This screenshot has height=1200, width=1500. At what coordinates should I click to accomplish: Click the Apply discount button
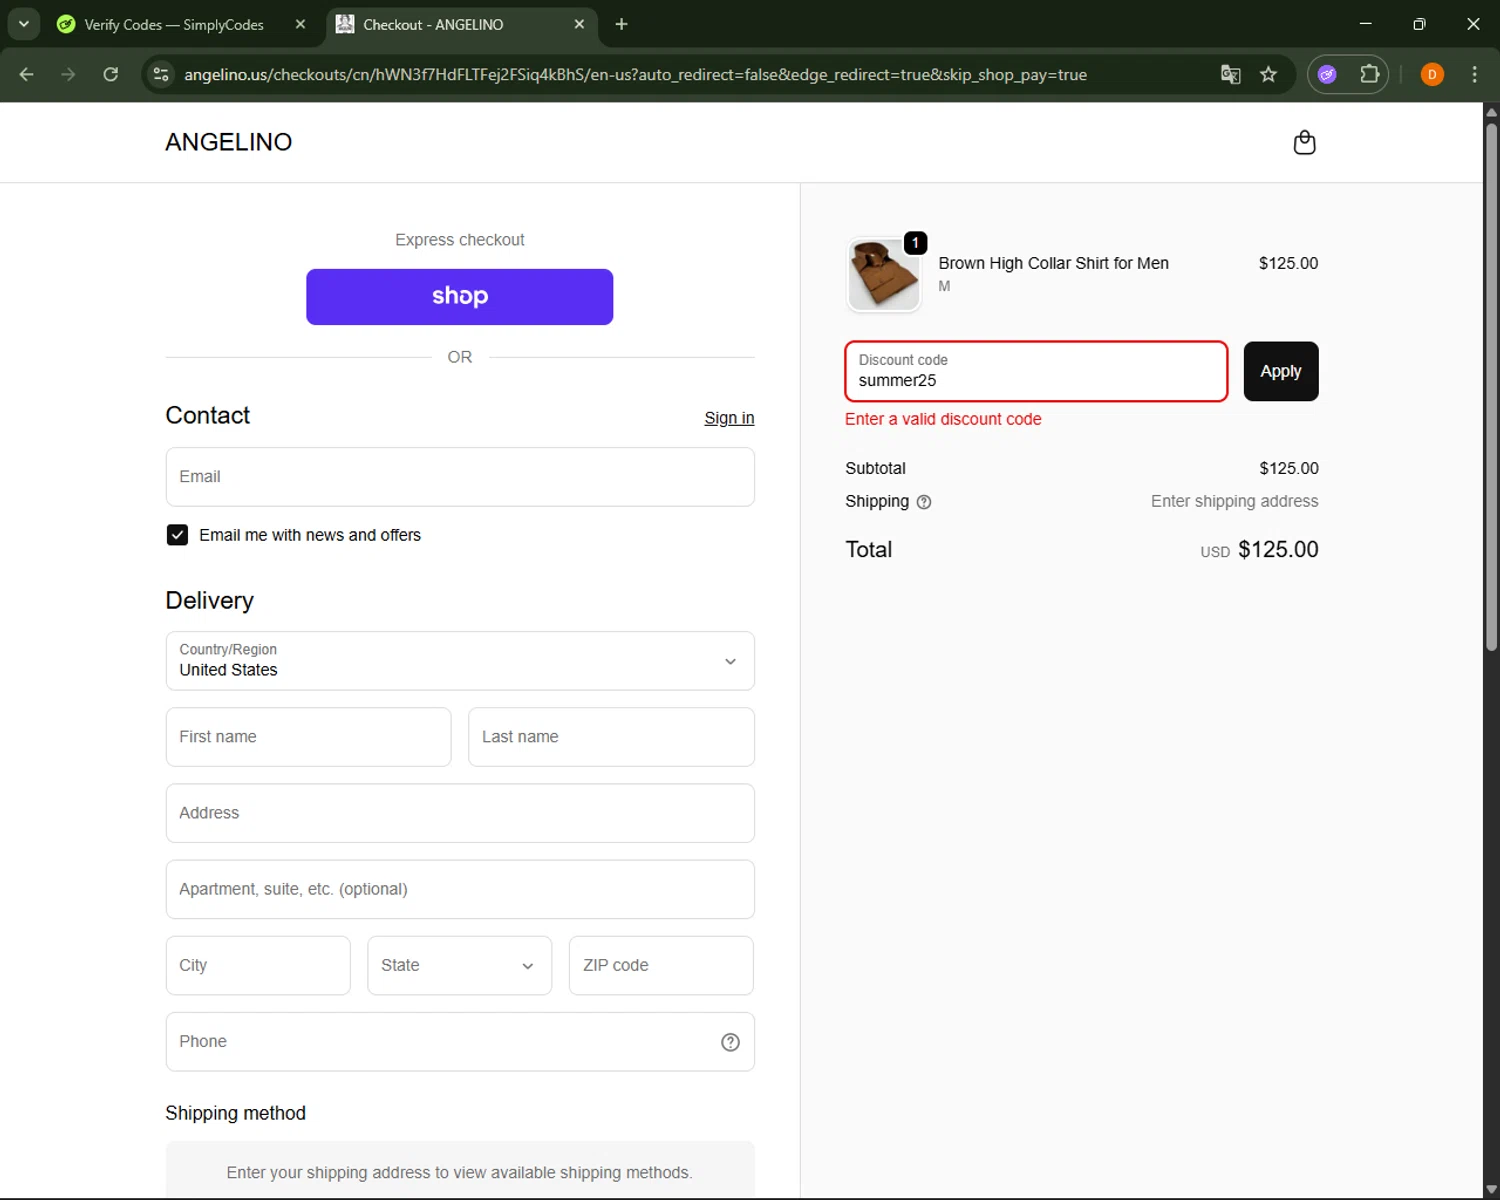[1281, 372]
